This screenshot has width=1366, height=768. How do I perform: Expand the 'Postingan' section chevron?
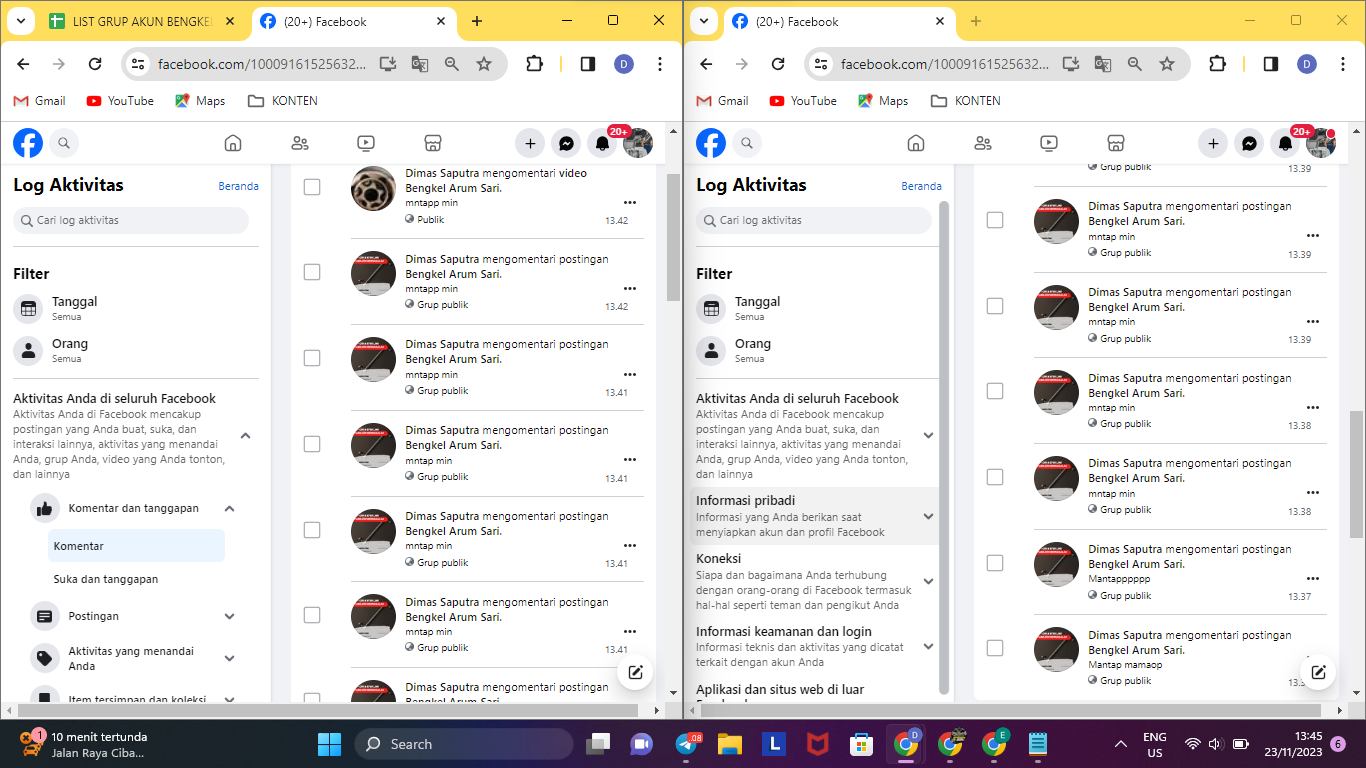(x=229, y=616)
